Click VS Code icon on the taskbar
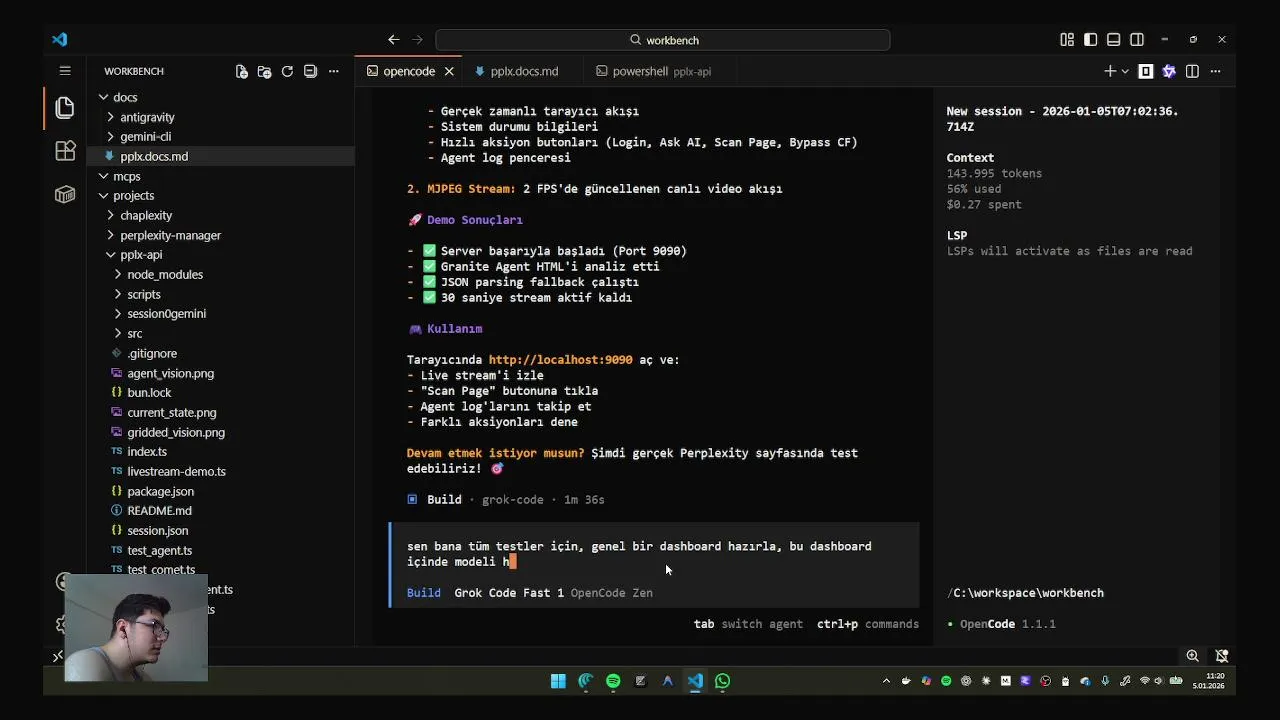This screenshot has width=1280, height=720. click(x=695, y=681)
